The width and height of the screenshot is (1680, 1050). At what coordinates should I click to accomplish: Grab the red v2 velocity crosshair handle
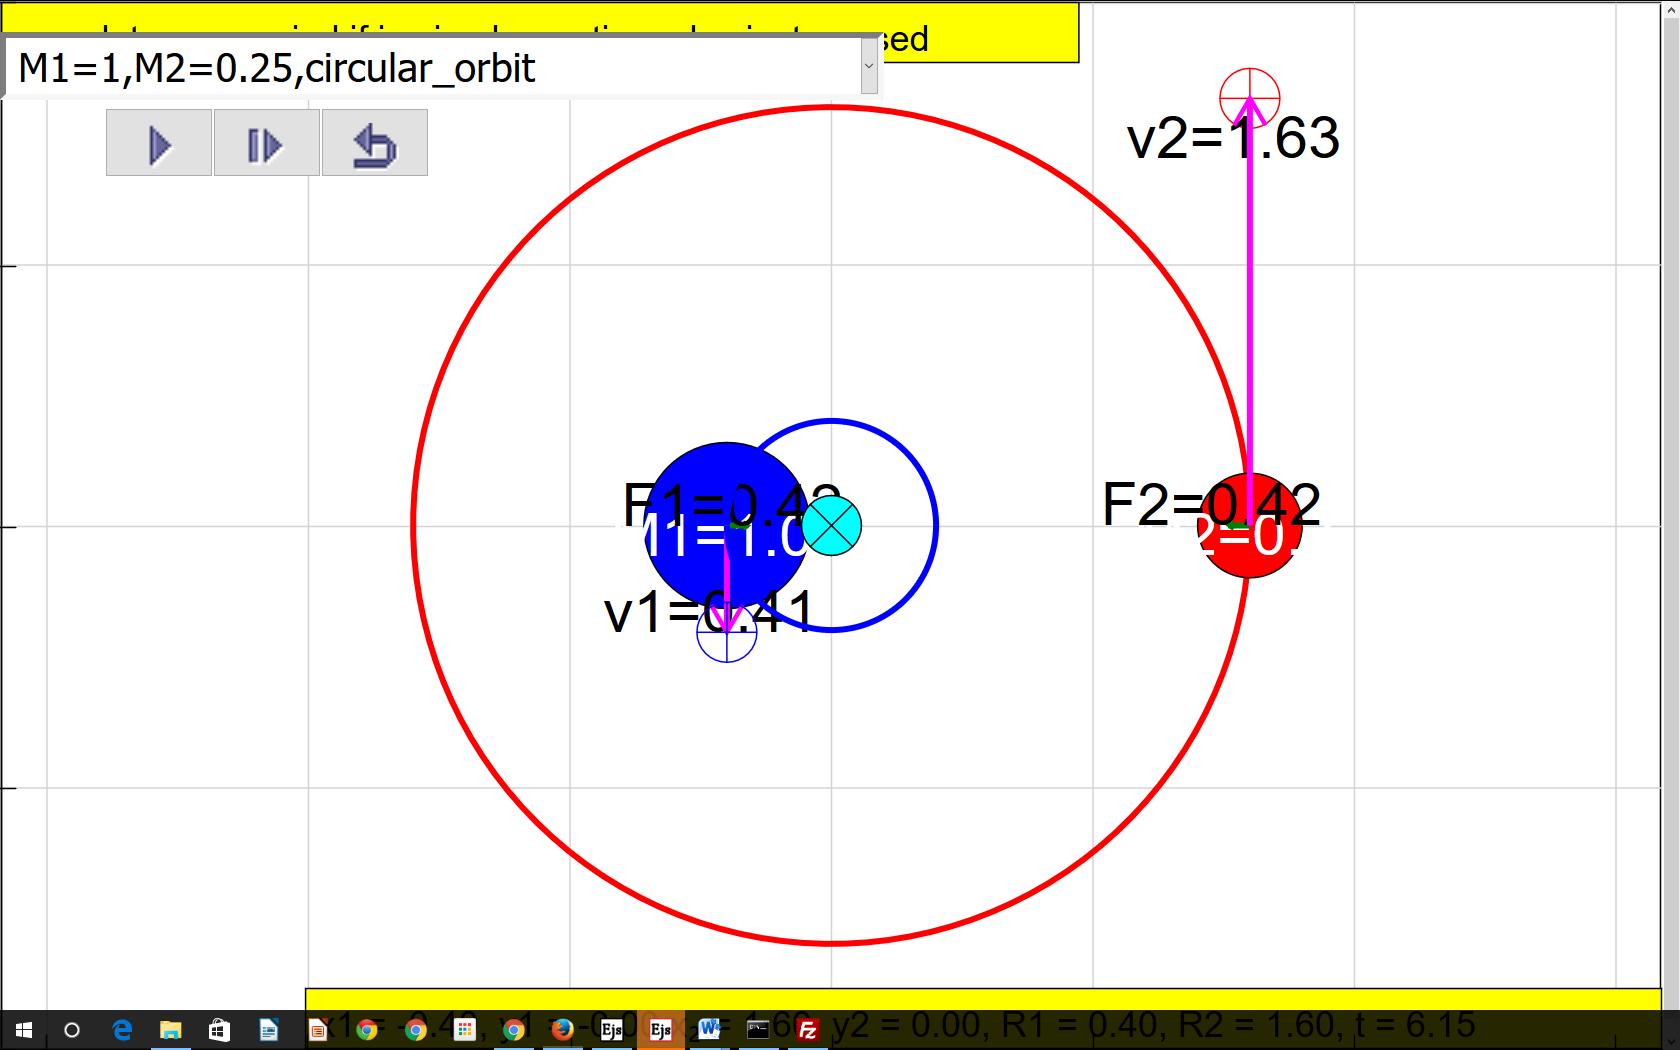click(1249, 98)
